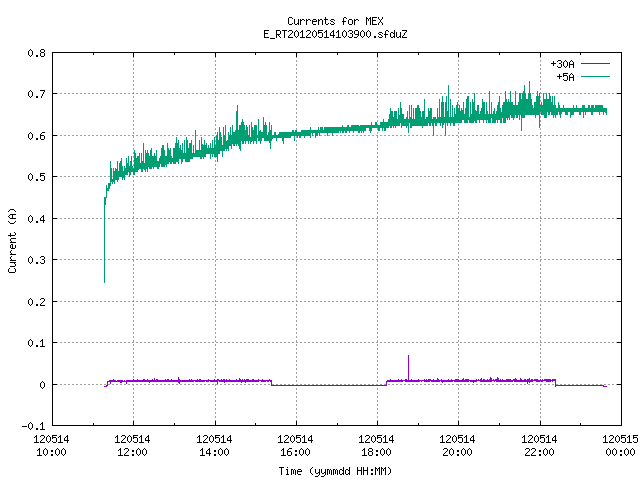The height and width of the screenshot is (480, 640).
Task: Click the 120514 16:00 time label
Action: [295, 446]
